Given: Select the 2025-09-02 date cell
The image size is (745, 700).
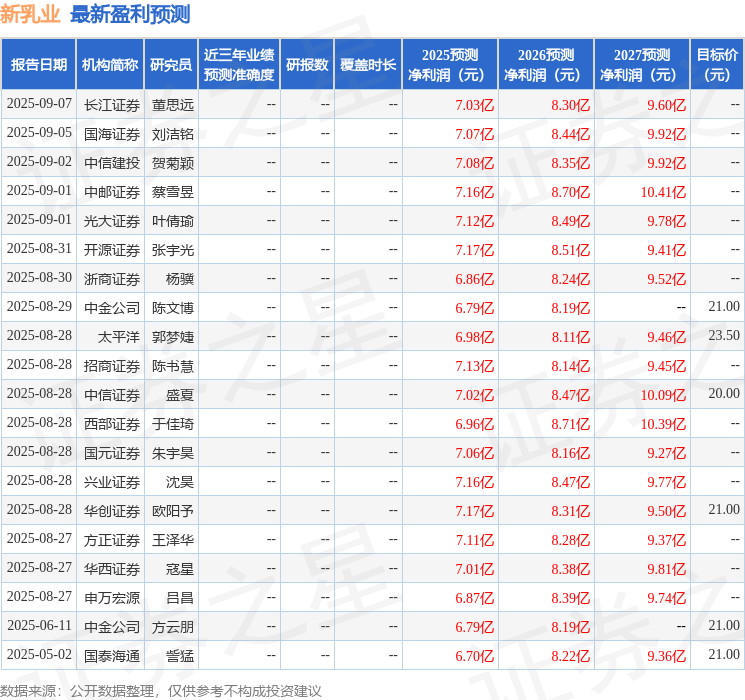Looking at the screenshot, I should [39, 162].
